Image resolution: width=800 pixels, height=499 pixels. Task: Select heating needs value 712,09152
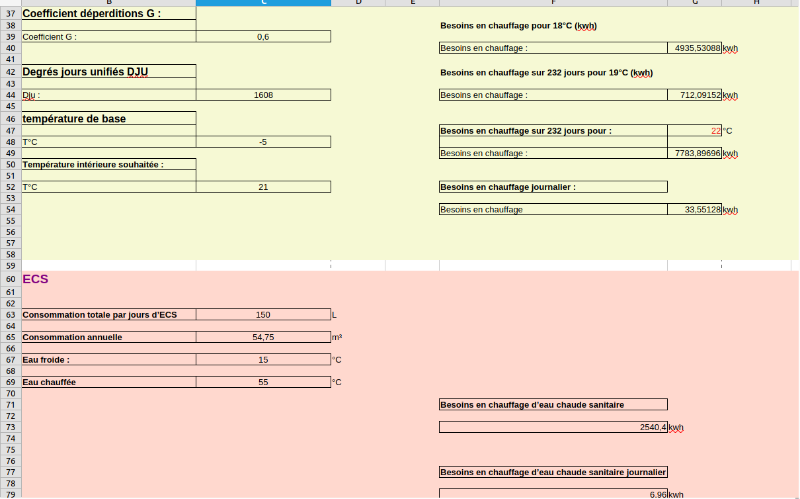pos(694,95)
